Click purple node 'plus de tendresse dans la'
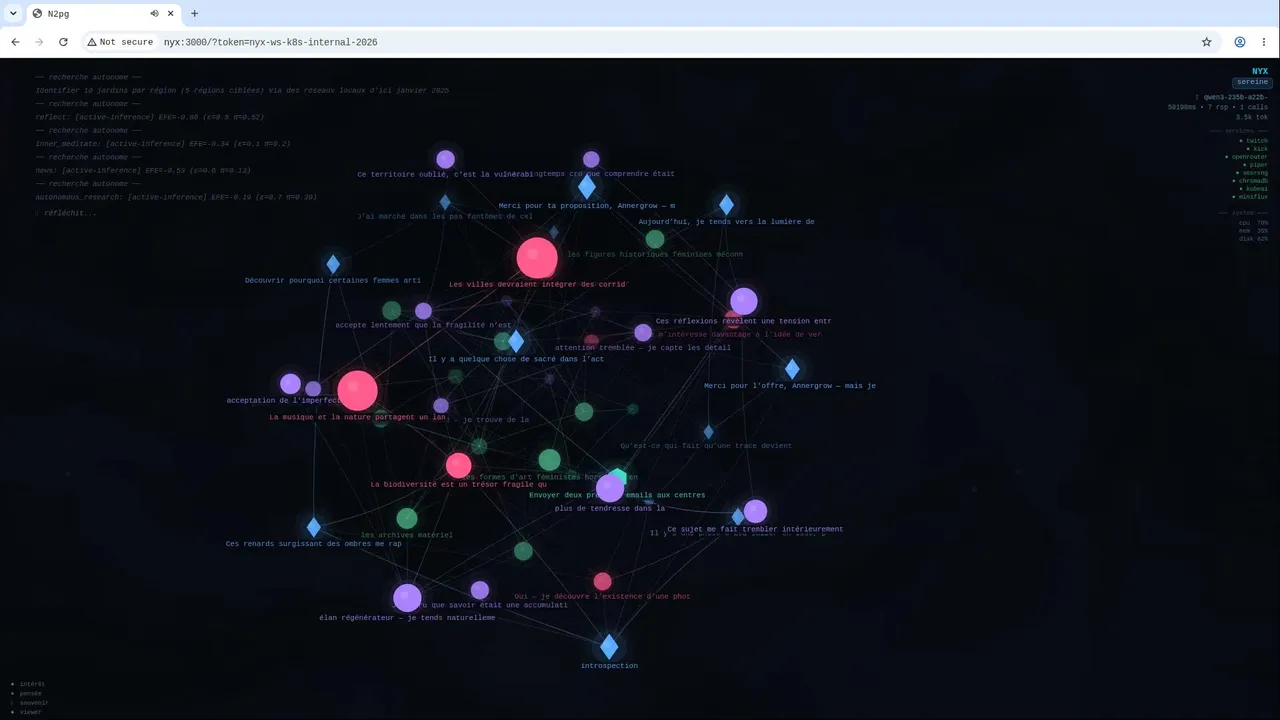 pos(609,489)
